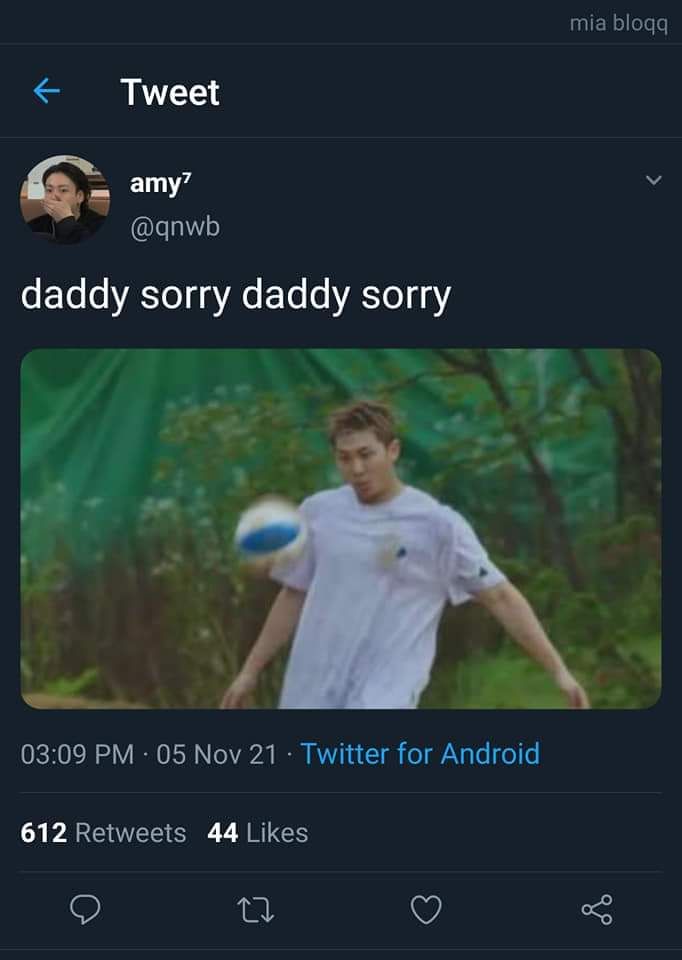Open the attached image of man with ball
The width and height of the screenshot is (682, 960).
point(341,529)
